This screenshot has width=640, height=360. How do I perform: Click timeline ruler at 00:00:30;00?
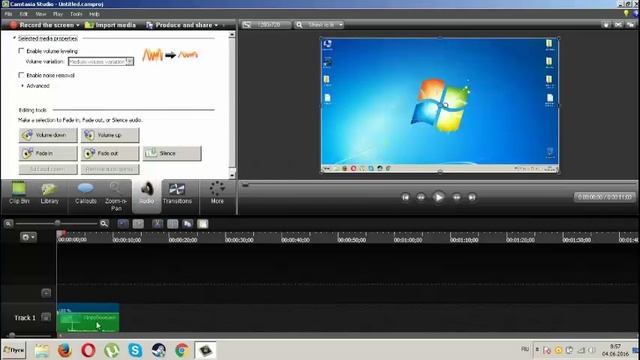(x=239, y=240)
